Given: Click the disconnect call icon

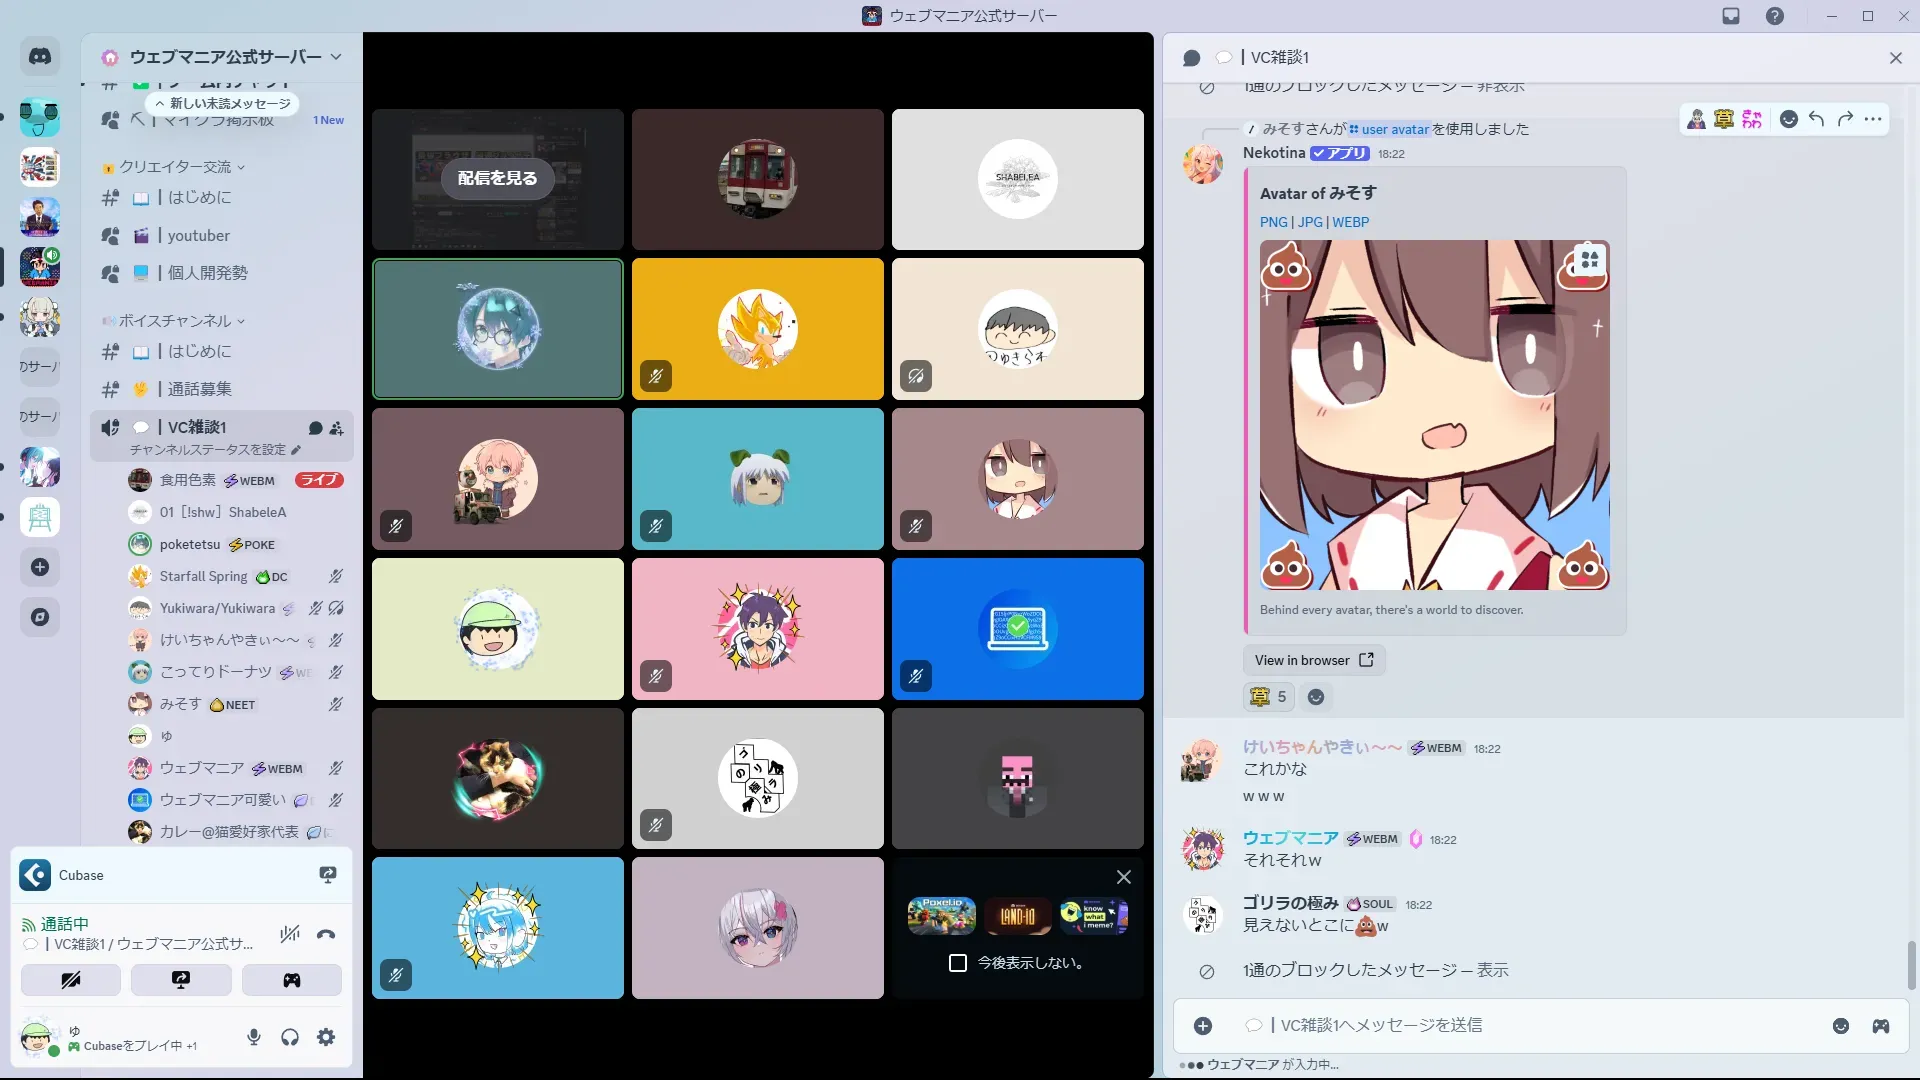Looking at the screenshot, I should tap(326, 934).
